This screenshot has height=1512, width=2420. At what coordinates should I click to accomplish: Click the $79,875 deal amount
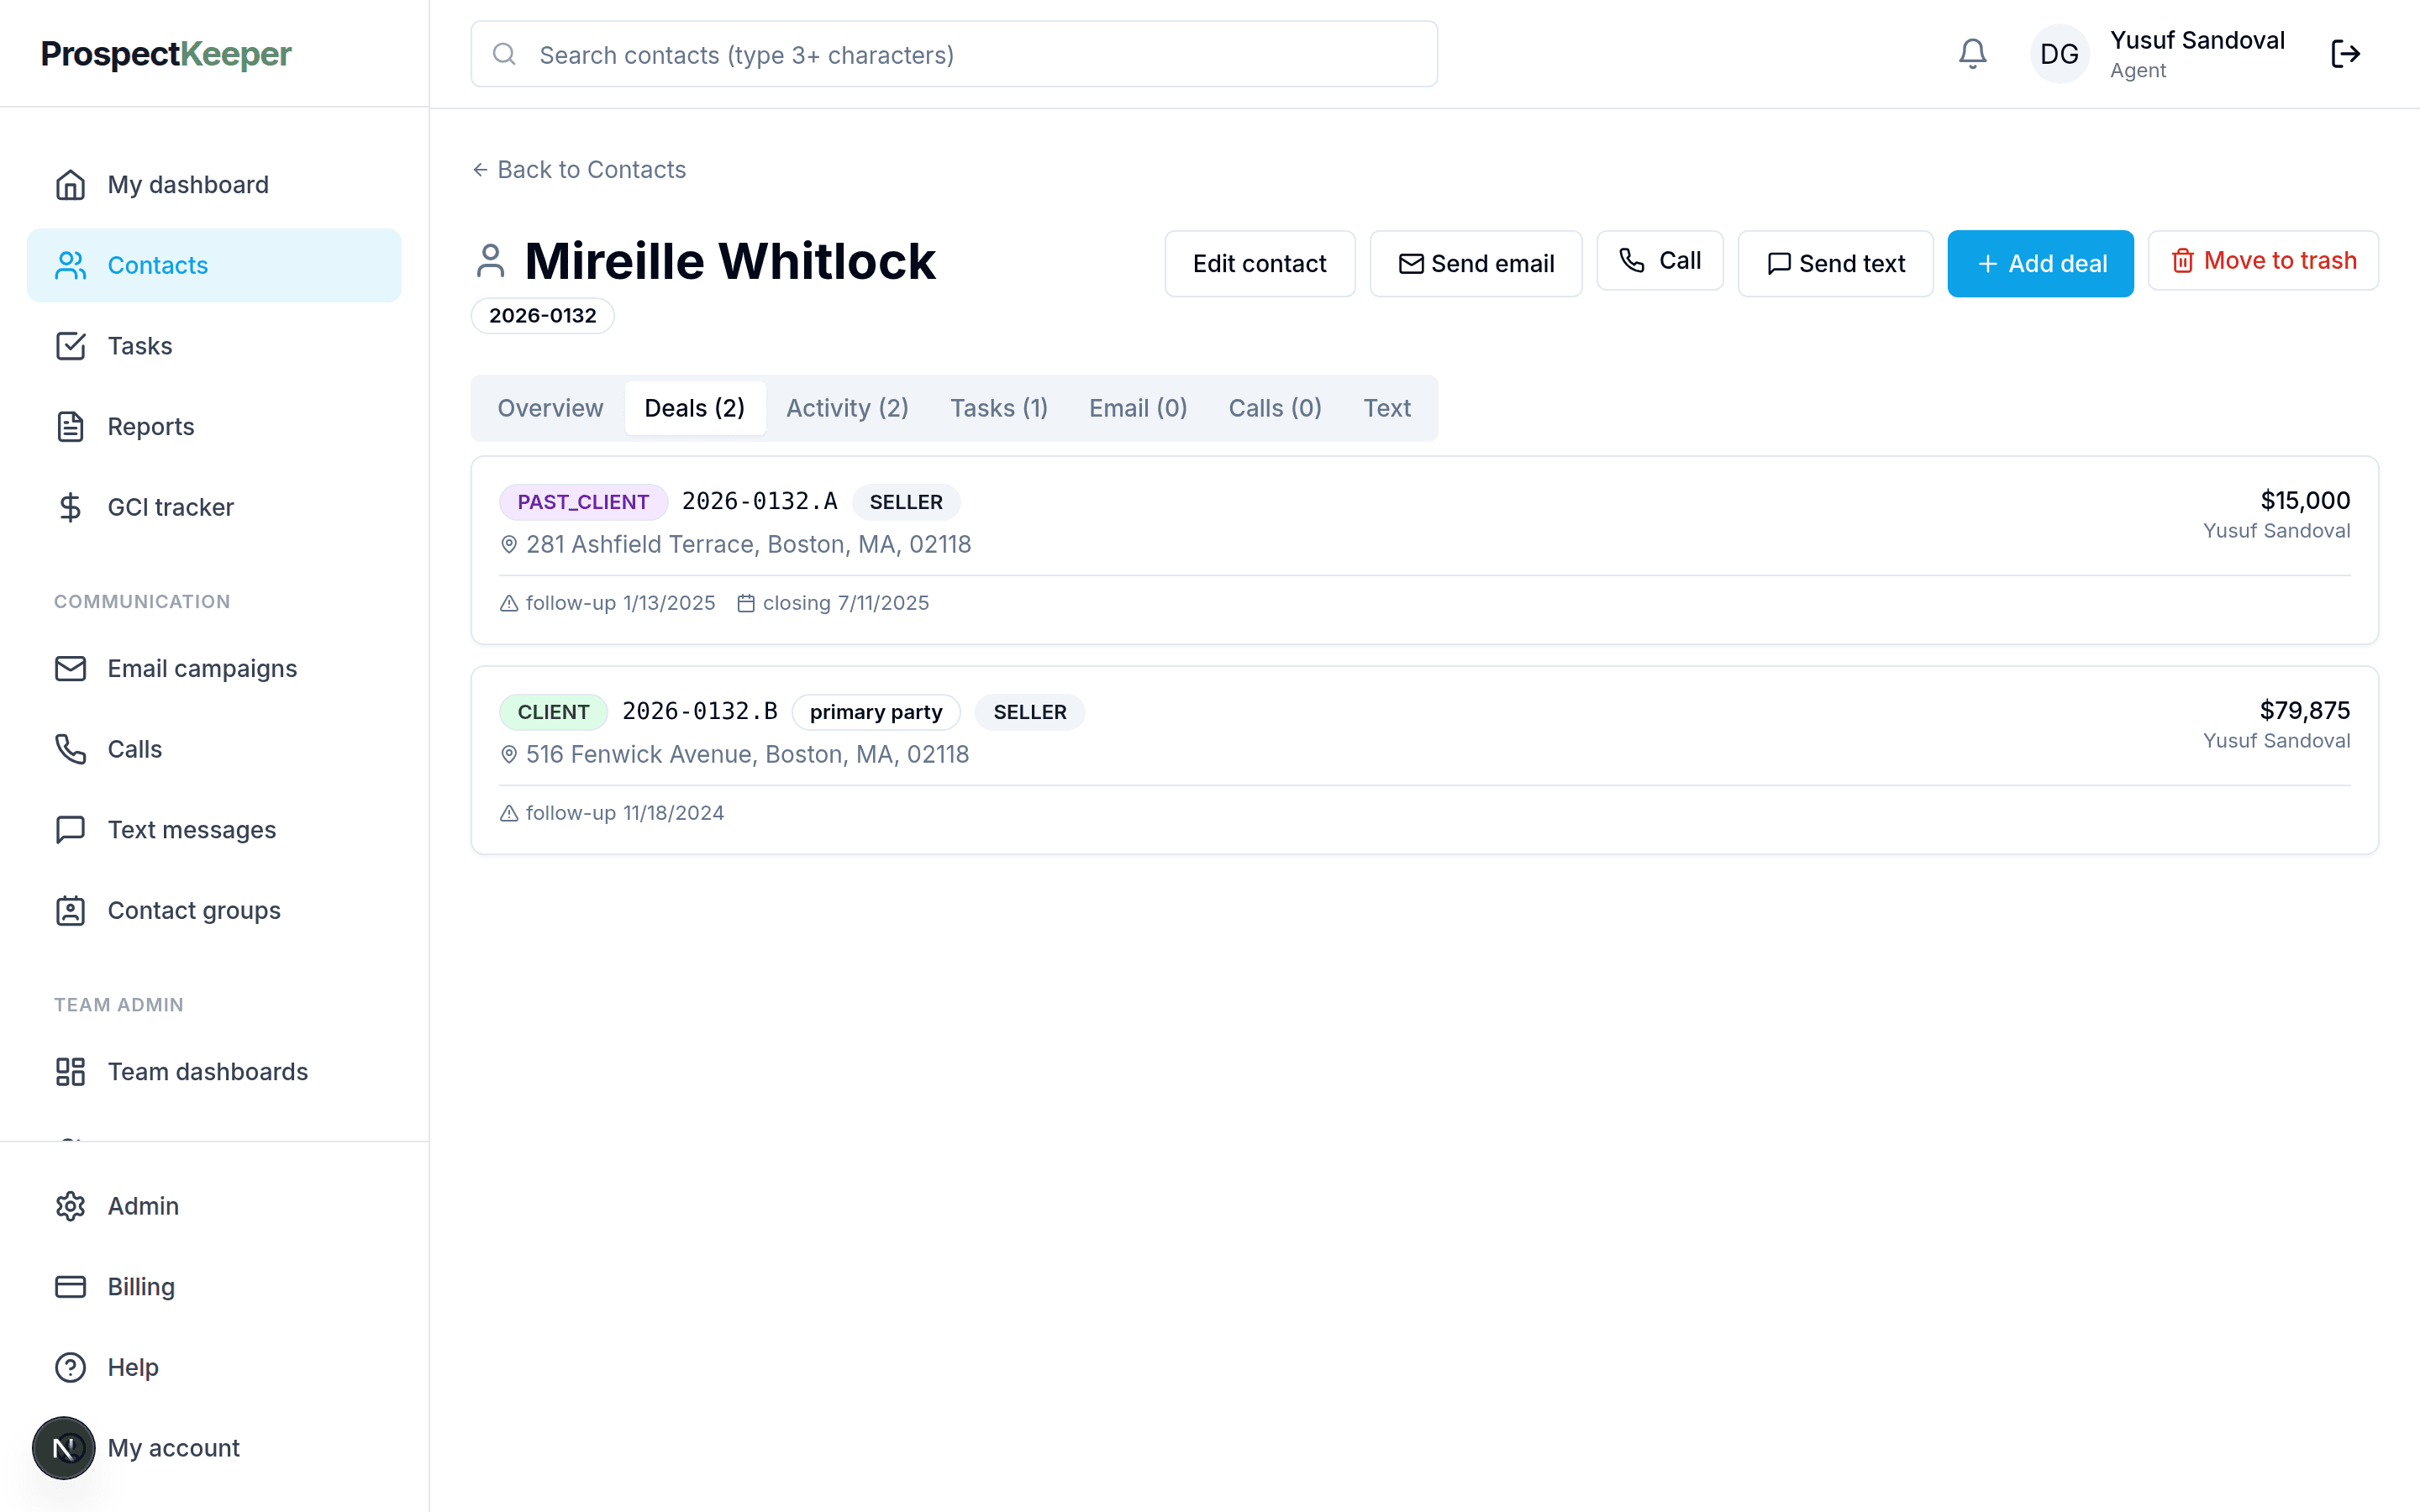click(2305, 711)
